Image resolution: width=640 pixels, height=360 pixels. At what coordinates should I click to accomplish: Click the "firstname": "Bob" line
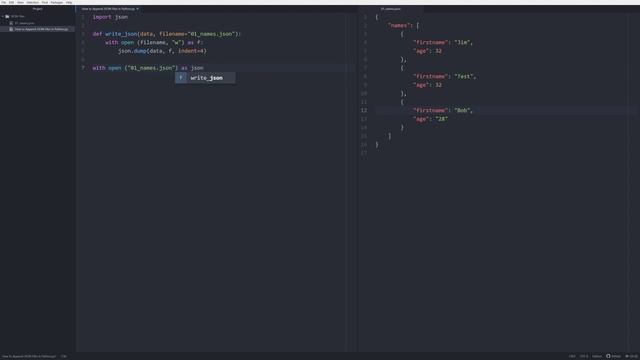click(443, 110)
